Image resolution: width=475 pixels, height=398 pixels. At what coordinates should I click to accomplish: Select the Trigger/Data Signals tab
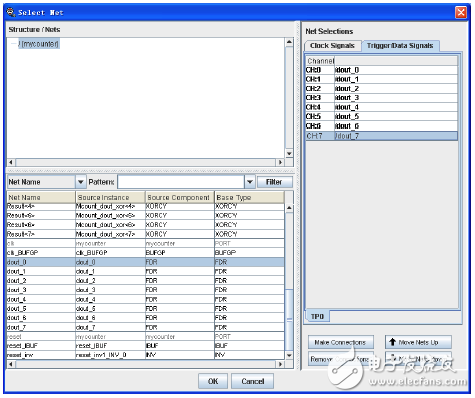(400, 46)
